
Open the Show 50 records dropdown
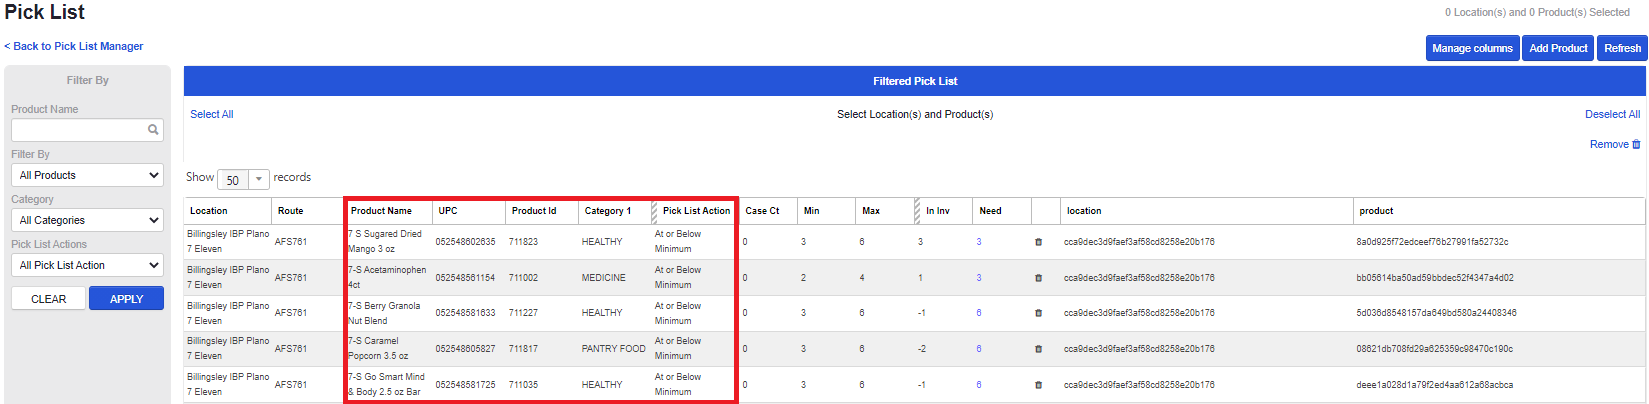pyautogui.click(x=243, y=179)
